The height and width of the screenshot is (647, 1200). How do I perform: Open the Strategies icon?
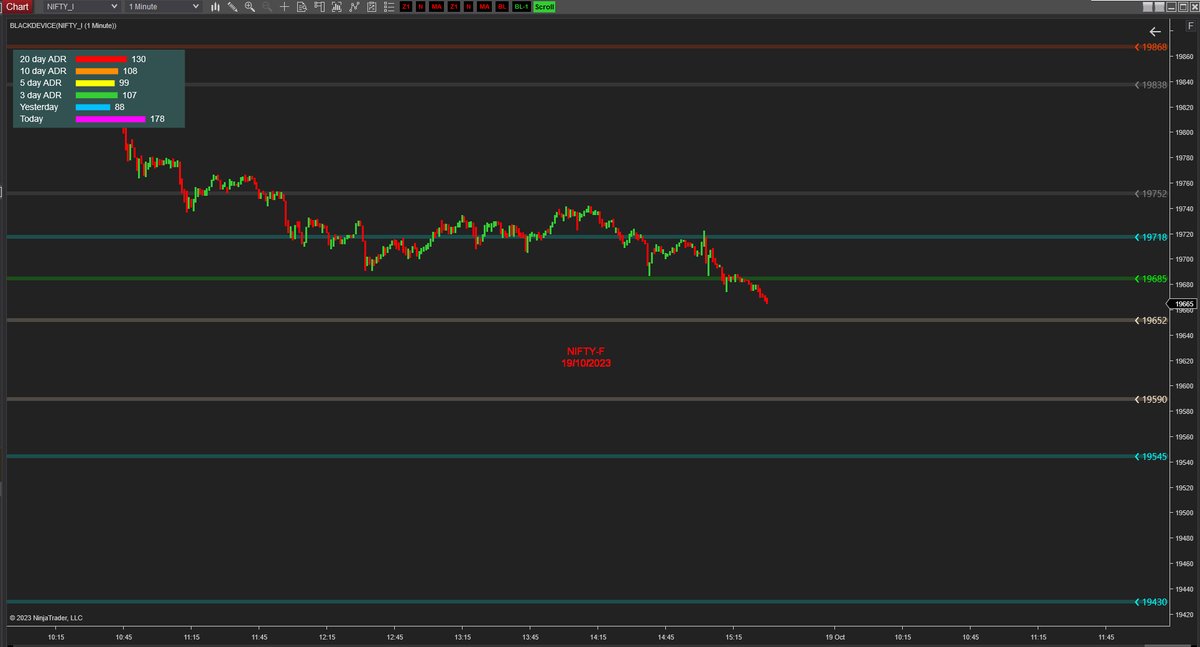[x=372, y=6]
